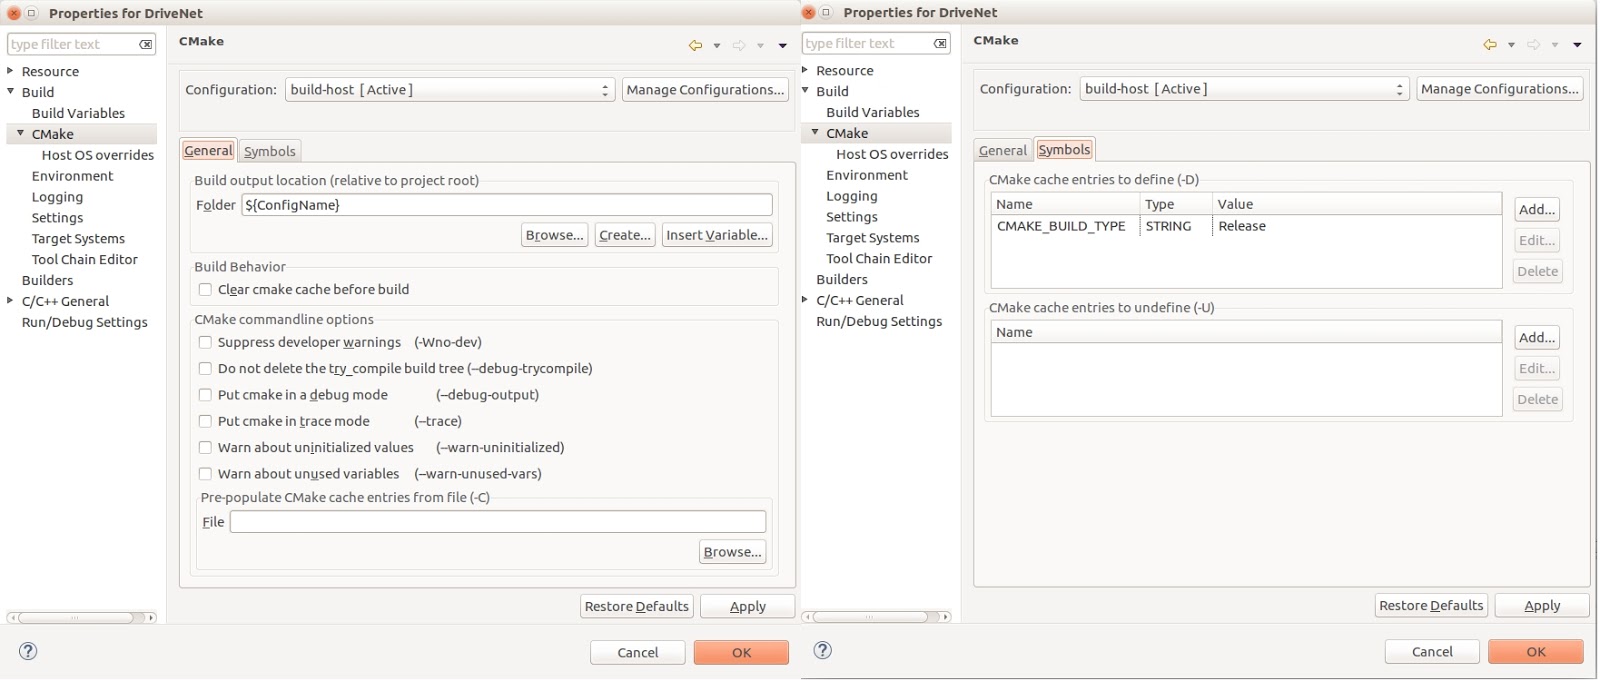Click tree horizontal scrollbar in Symbols-tab dialog
Image resolution: width=1600 pixels, height=681 pixels.
[876, 617]
